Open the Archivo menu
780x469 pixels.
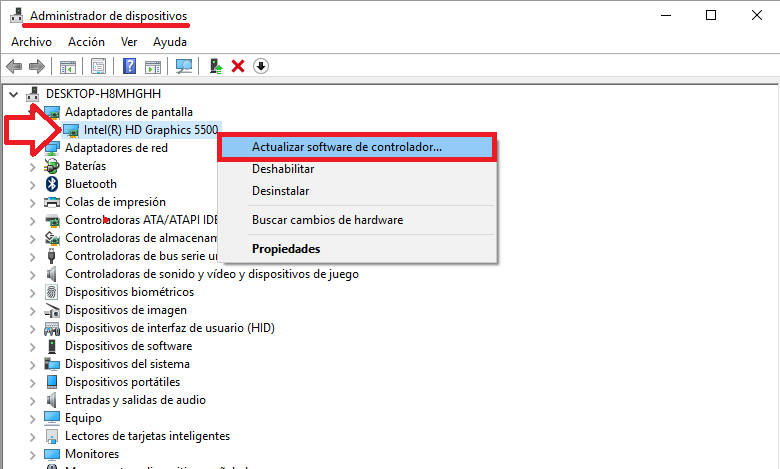[31, 42]
